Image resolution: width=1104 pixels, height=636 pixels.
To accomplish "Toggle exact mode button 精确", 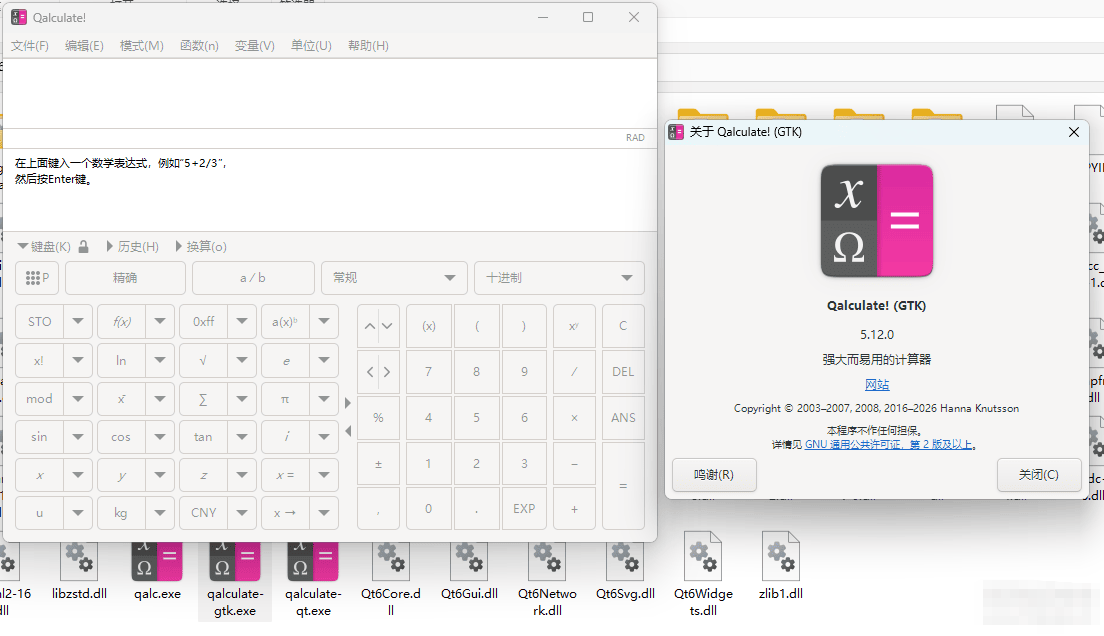I will tap(125, 278).
